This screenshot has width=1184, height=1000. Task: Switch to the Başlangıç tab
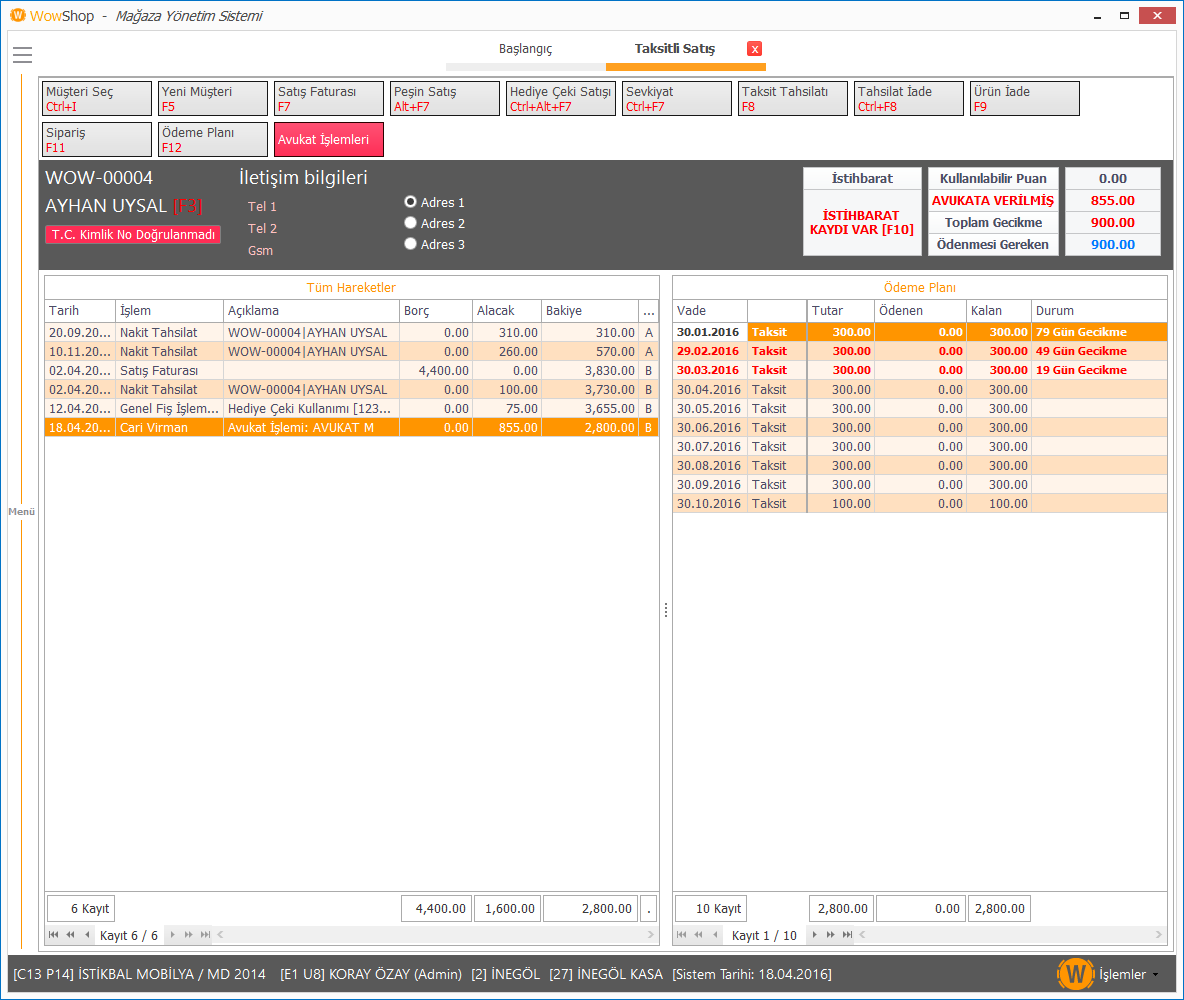[525, 49]
